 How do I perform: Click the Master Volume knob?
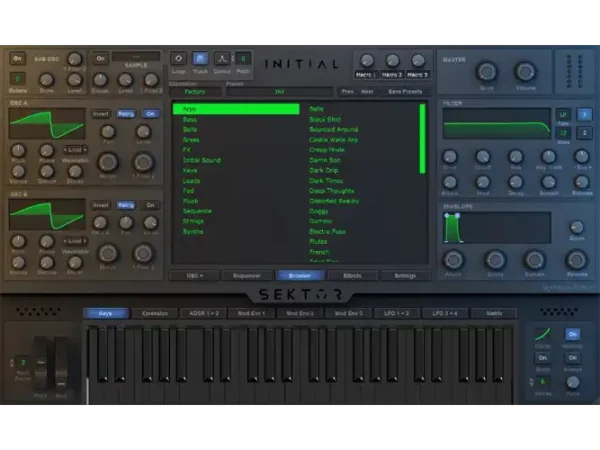click(x=525, y=72)
